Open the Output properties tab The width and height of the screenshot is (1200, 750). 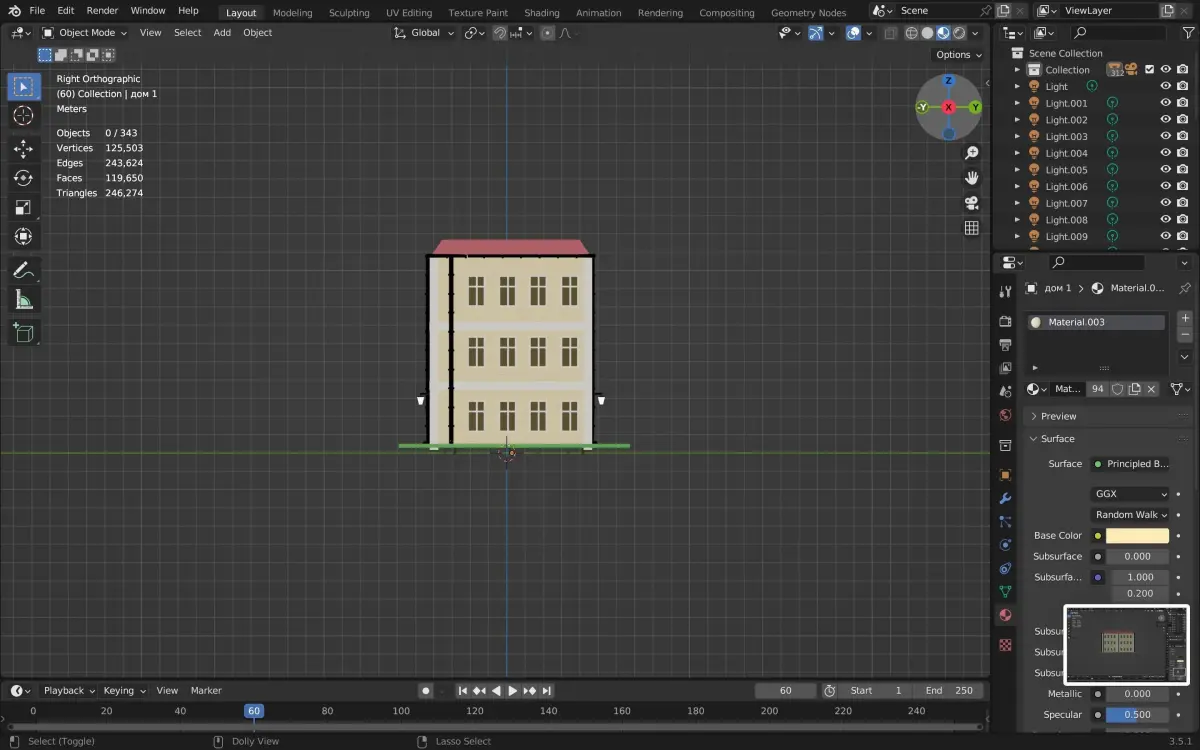(x=1006, y=344)
